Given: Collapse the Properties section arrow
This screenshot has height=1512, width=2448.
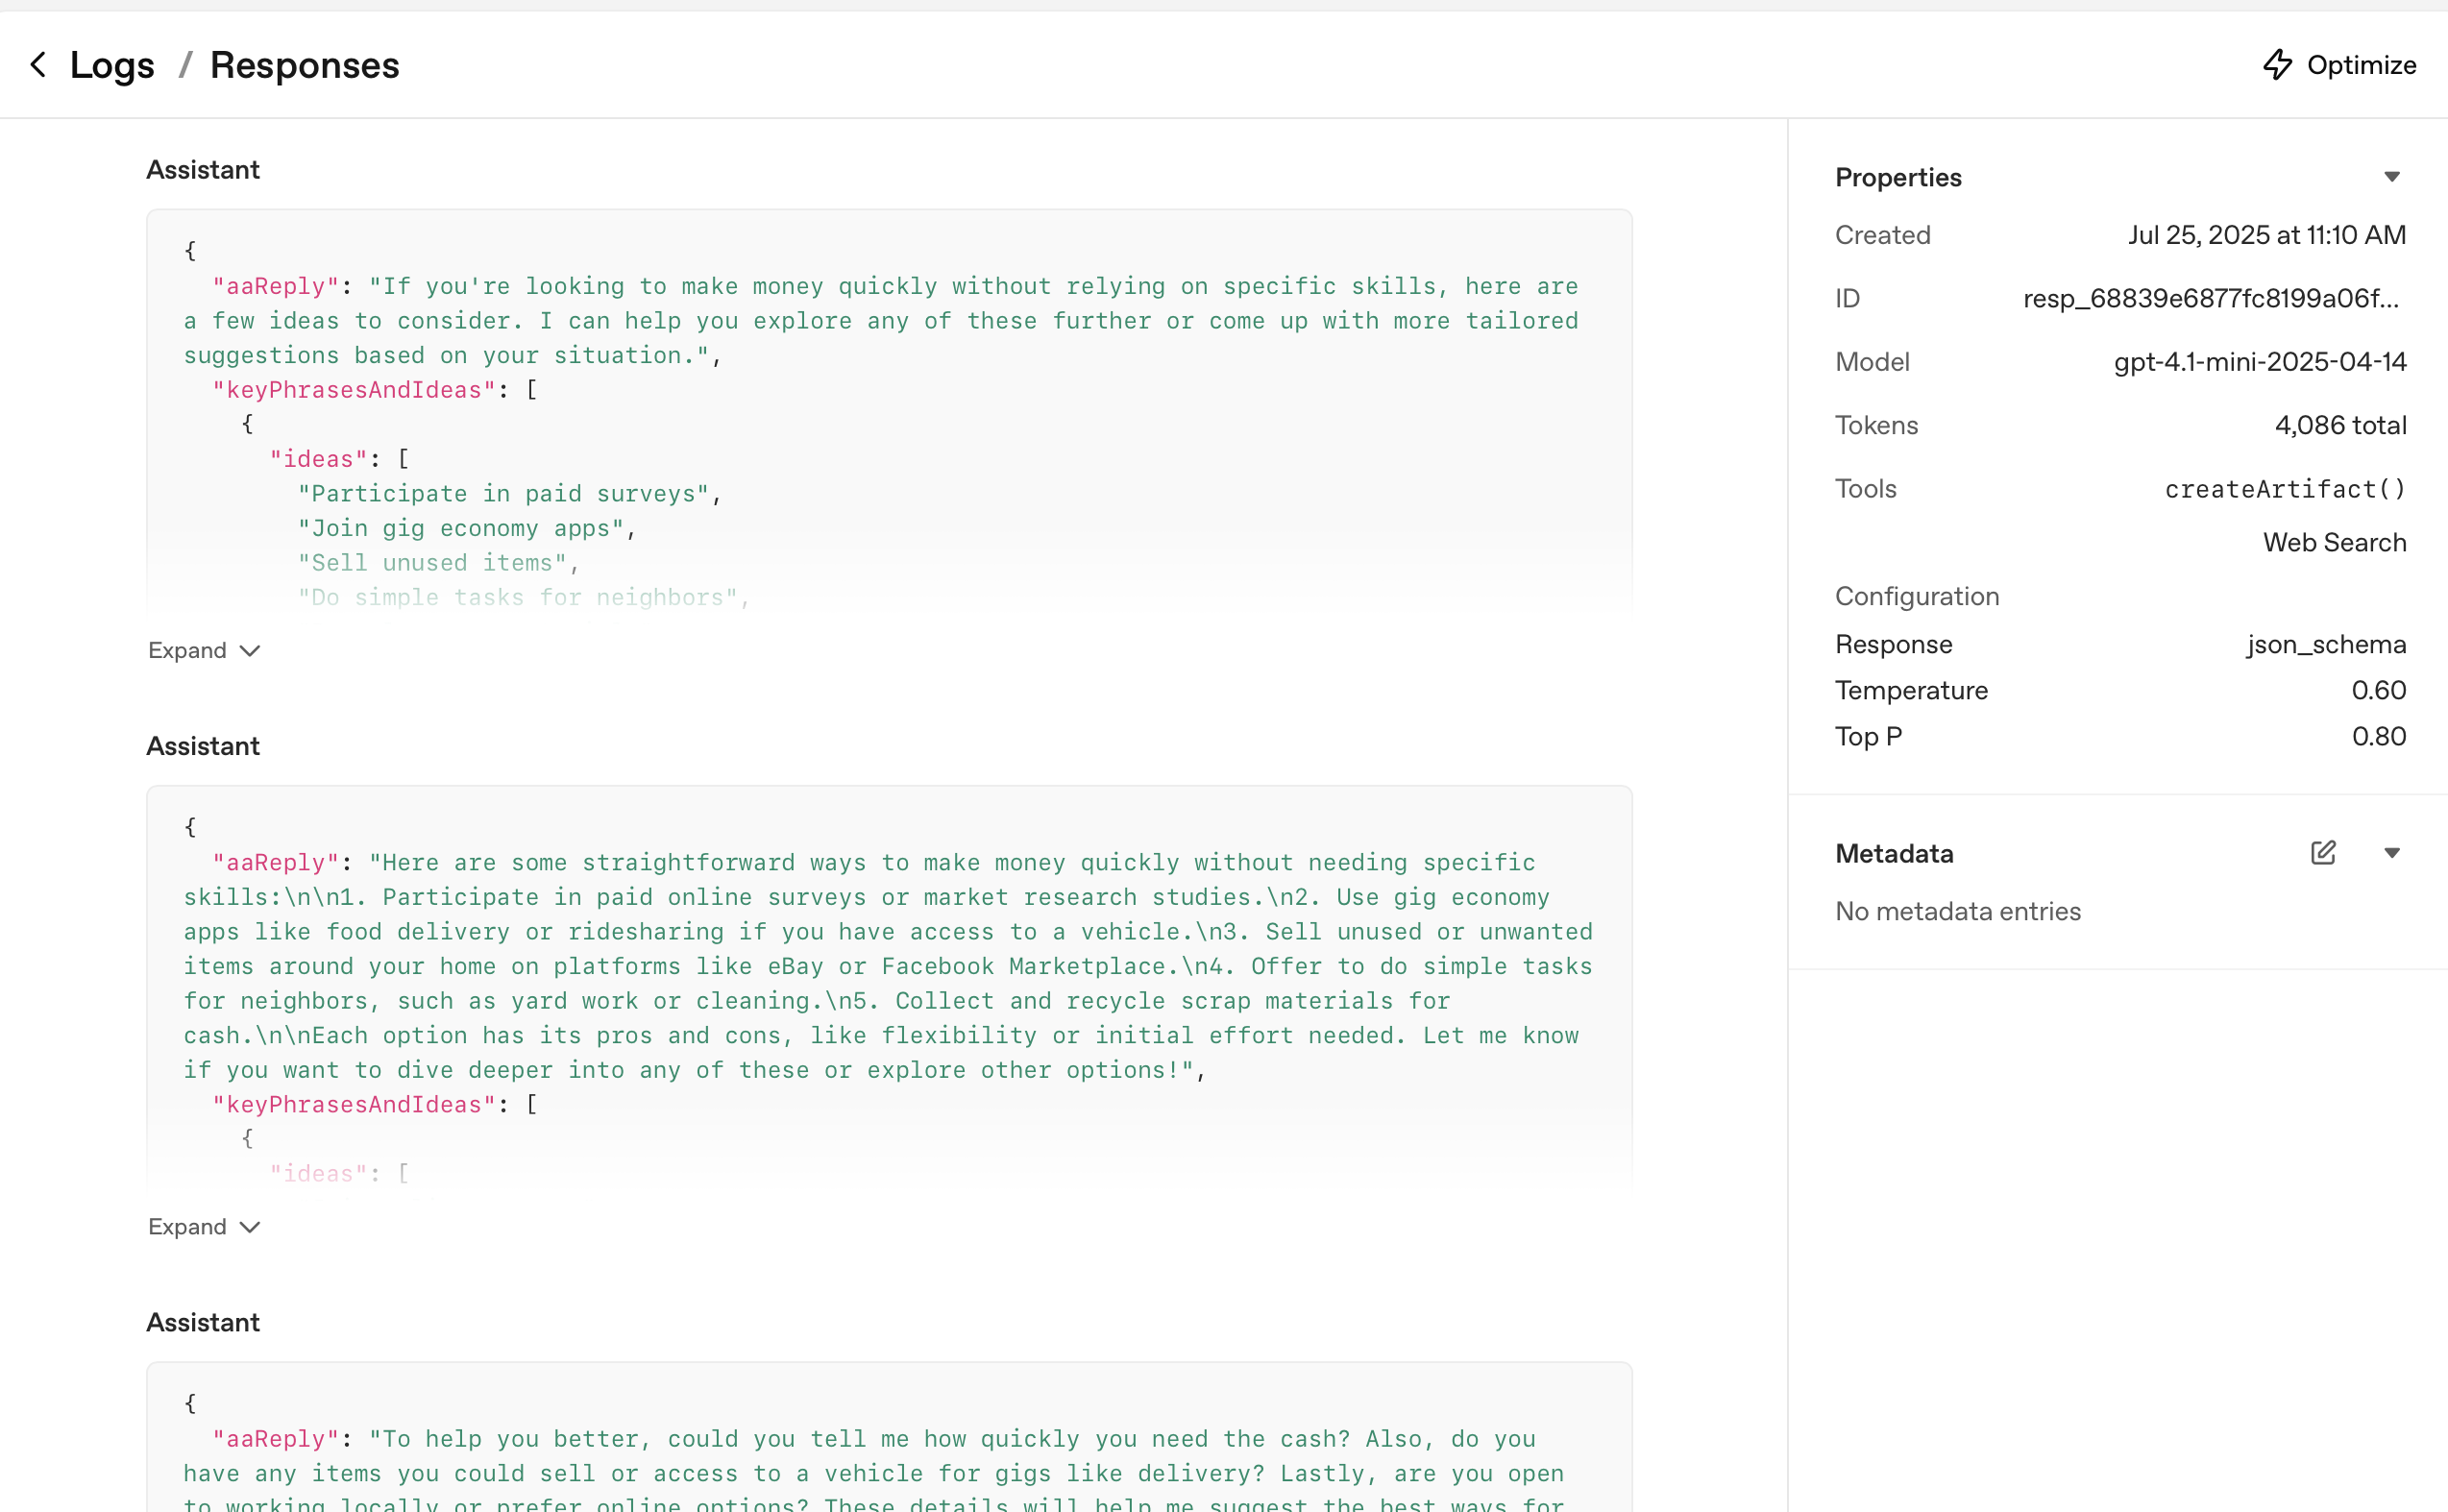Looking at the screenshot, I should [2391, 177].
